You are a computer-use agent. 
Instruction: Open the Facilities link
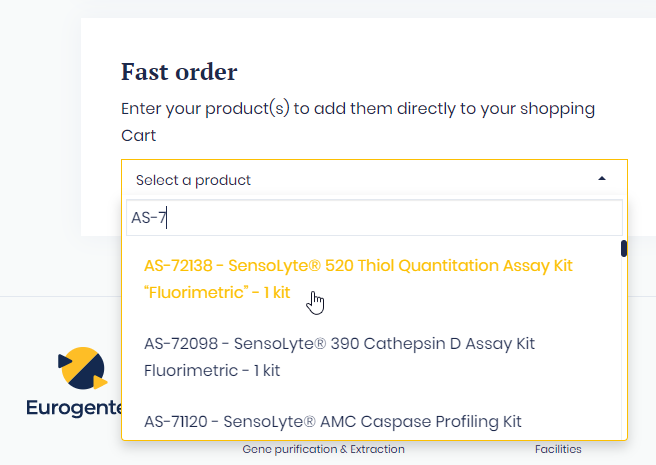click(x=558, y=450)
